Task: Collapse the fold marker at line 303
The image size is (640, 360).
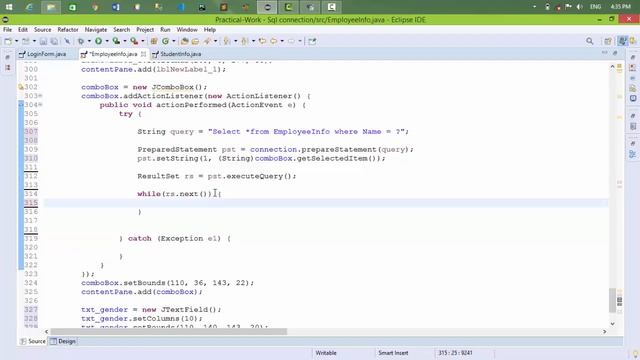Action: 40,96
